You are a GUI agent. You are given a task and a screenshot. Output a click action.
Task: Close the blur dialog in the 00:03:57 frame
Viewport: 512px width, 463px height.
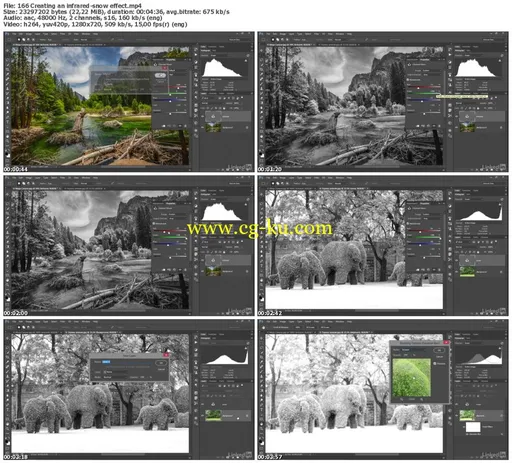pyautogui.click(x=446, y=342)
